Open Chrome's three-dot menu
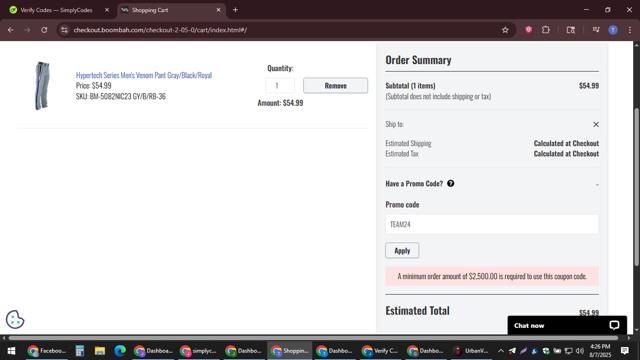The height and width of the screenshot is (360, 640). coord(630,30)
